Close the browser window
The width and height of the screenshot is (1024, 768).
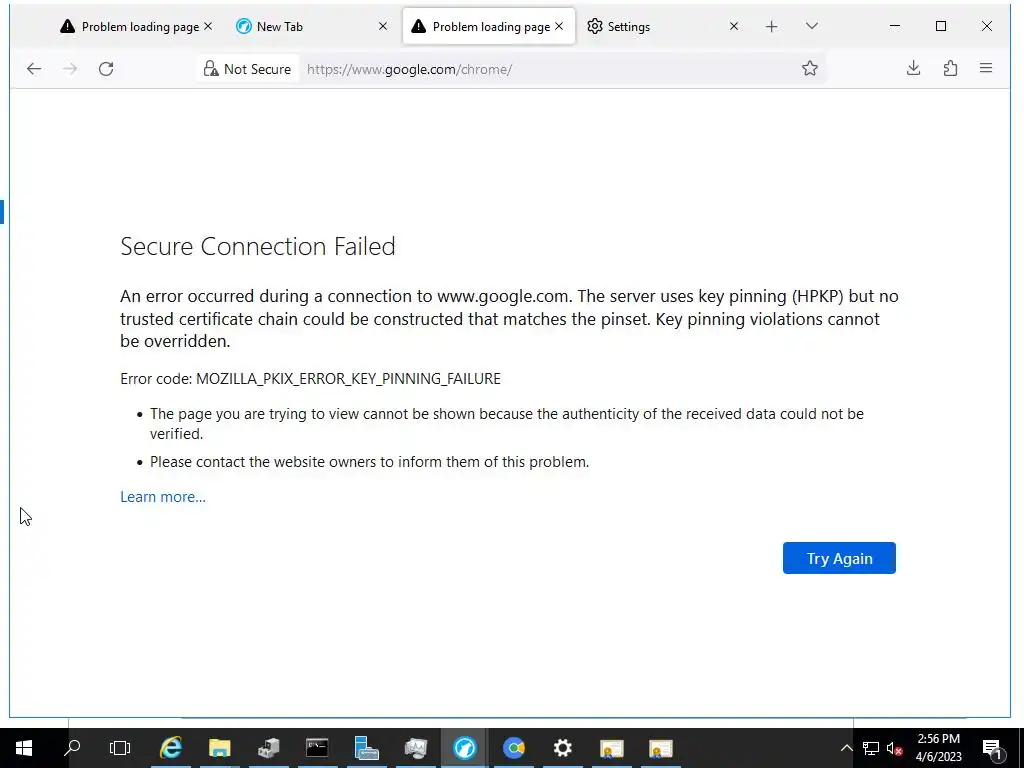[987, 26]
